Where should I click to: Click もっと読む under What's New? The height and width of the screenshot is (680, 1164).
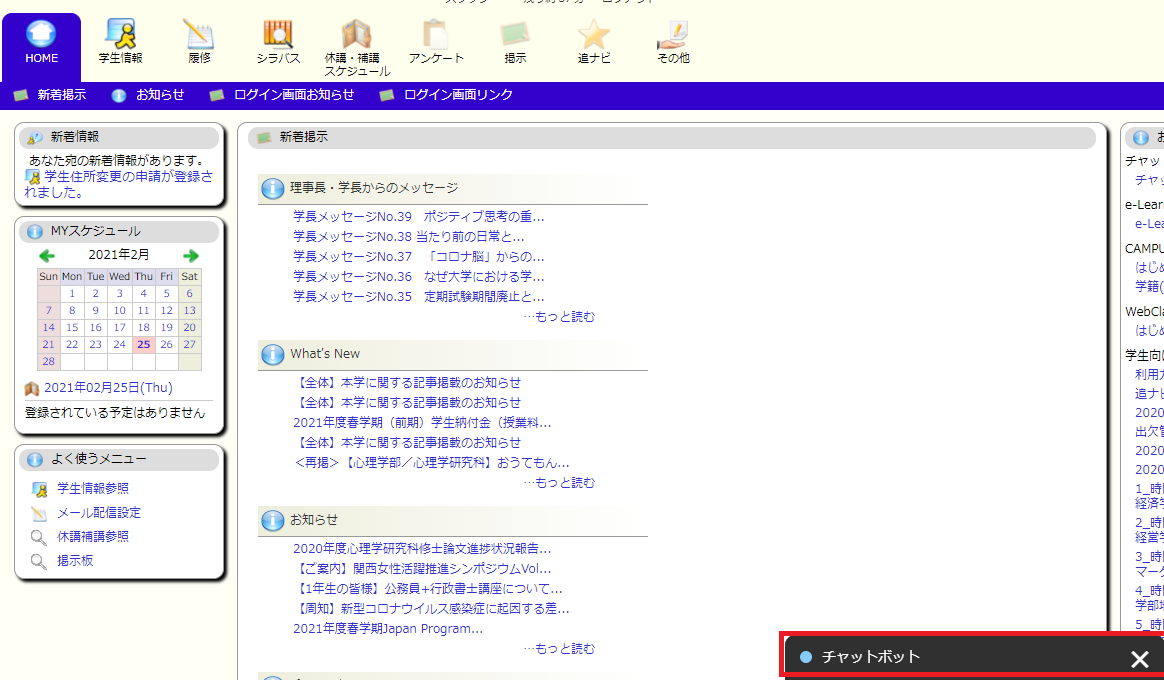tap(559, 483)
